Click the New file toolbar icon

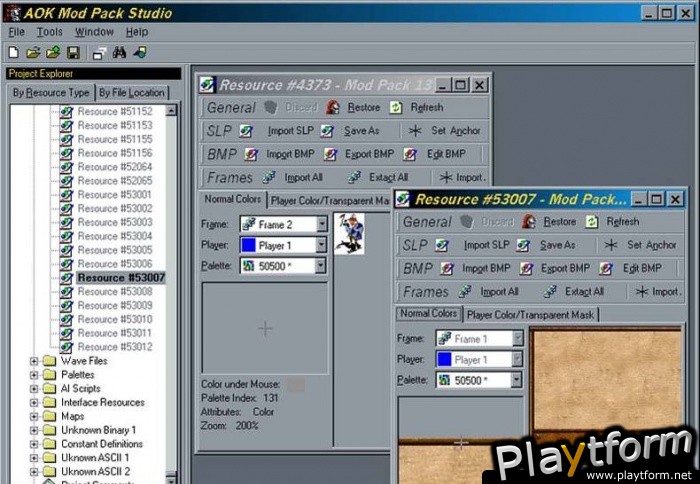[14, 53]
